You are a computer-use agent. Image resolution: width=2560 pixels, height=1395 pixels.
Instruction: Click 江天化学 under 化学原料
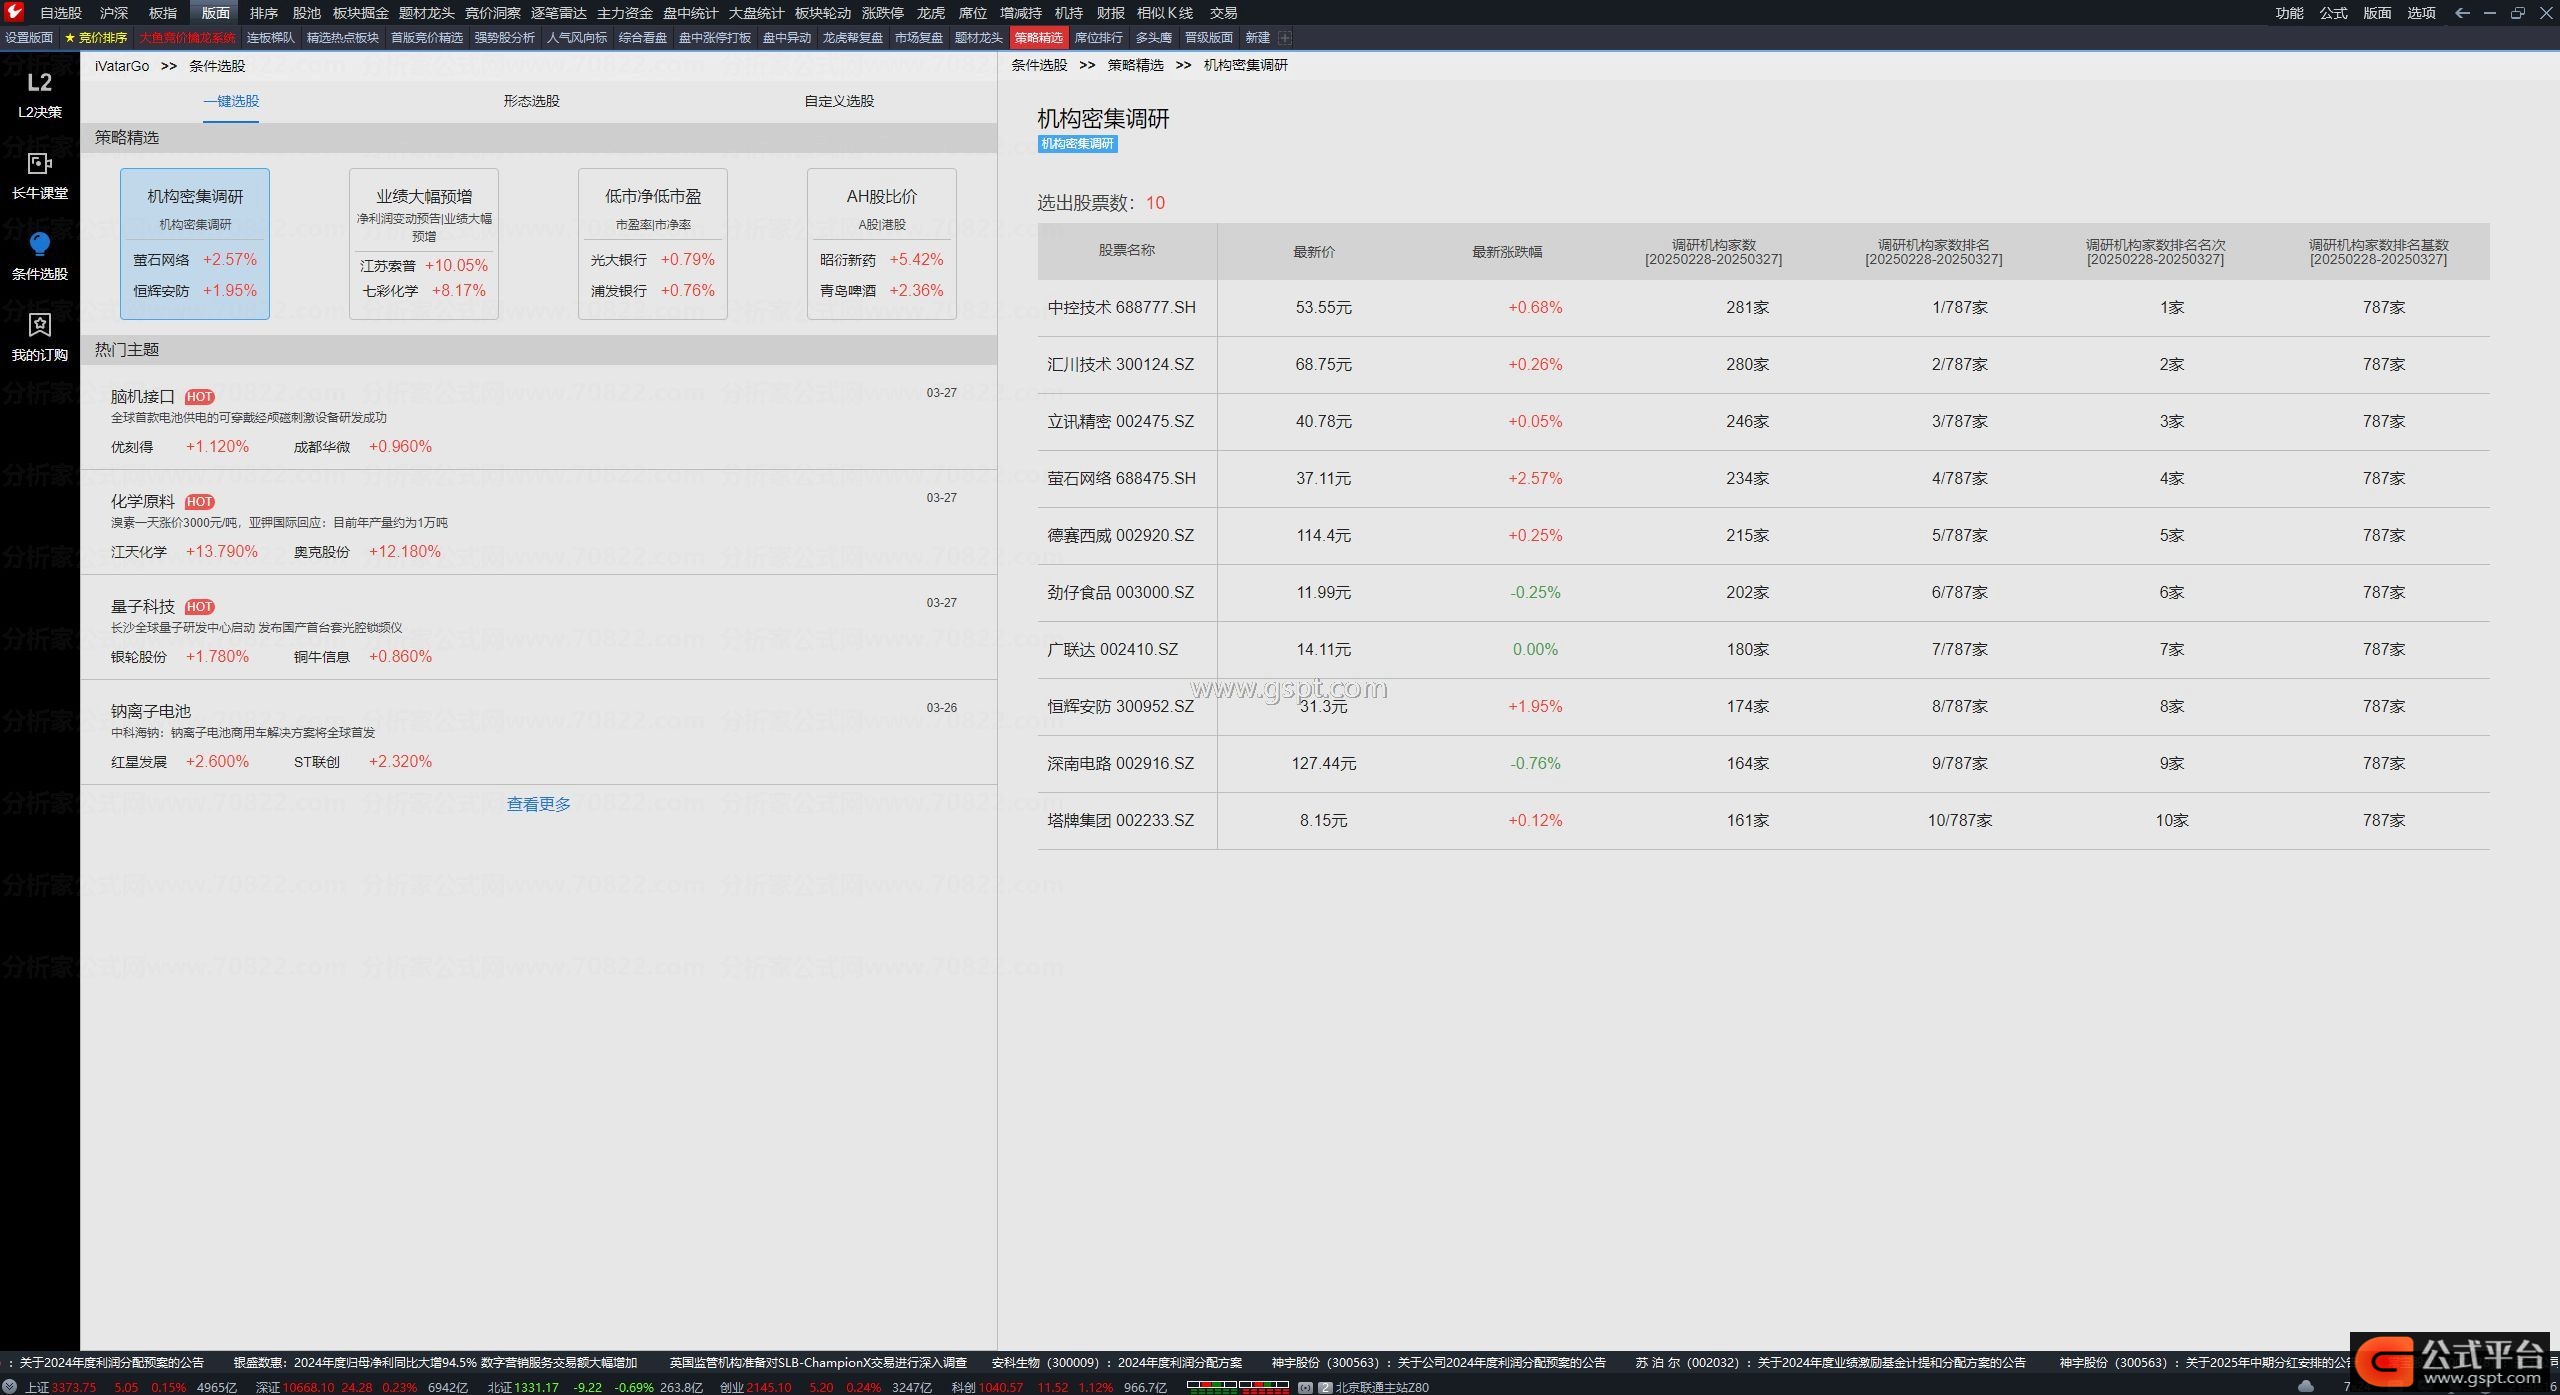(139, 552)
